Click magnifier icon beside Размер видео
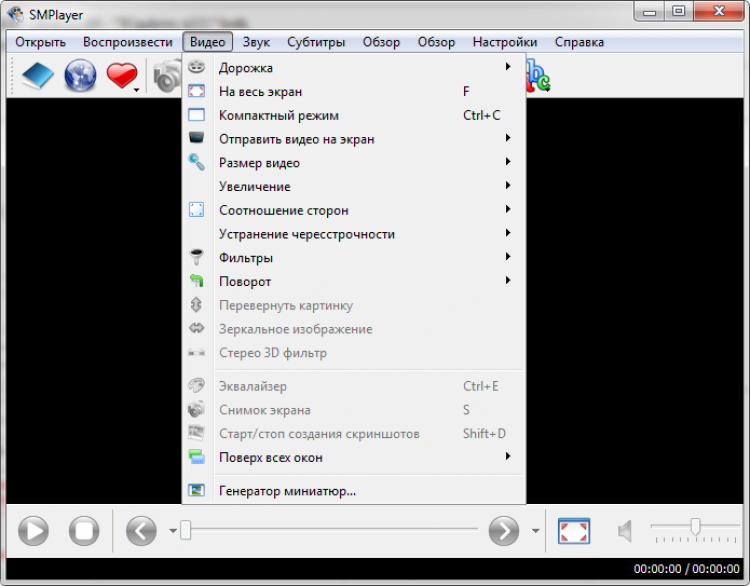This screenshot has height=586, width=750. pos(196,162)
